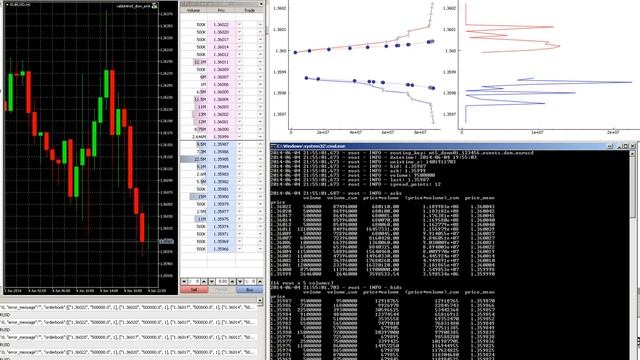Increase stop loss with its up arrow
The image size is (640, 360).
(204, 282)
